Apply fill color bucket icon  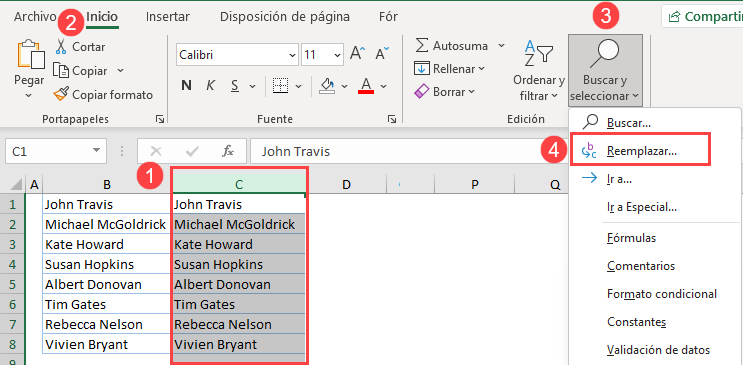point(327,86)
